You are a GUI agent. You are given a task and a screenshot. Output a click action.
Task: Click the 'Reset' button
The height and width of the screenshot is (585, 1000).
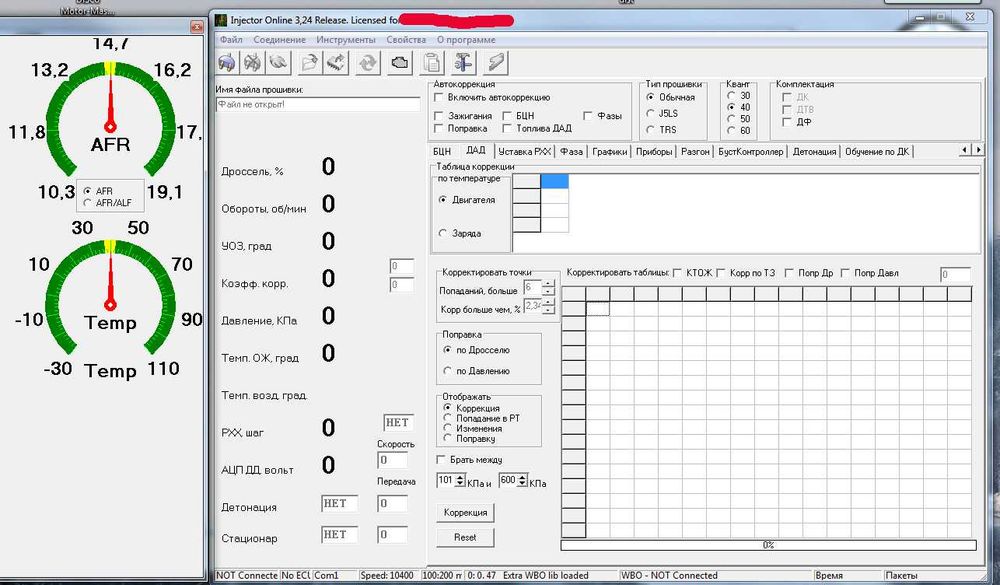click(465, 537)
